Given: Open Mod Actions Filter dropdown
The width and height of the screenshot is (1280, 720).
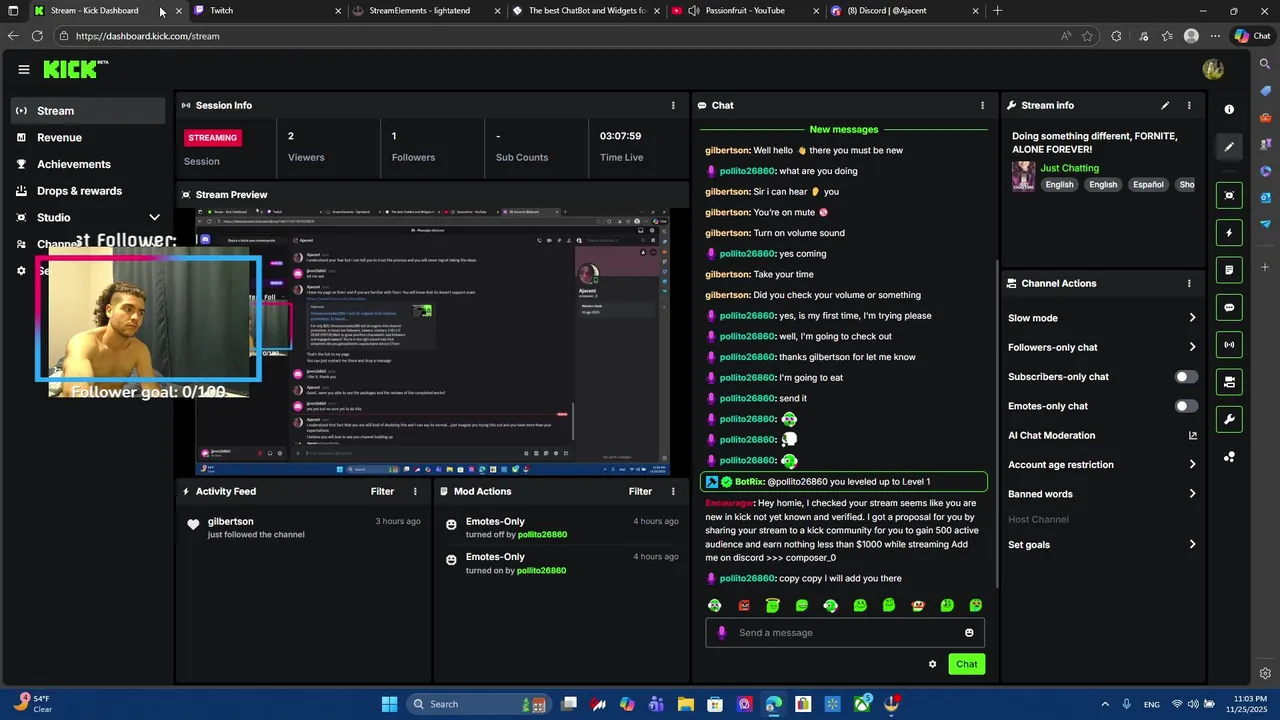Looking at the screenshot, I should click(x=640, y=491).
